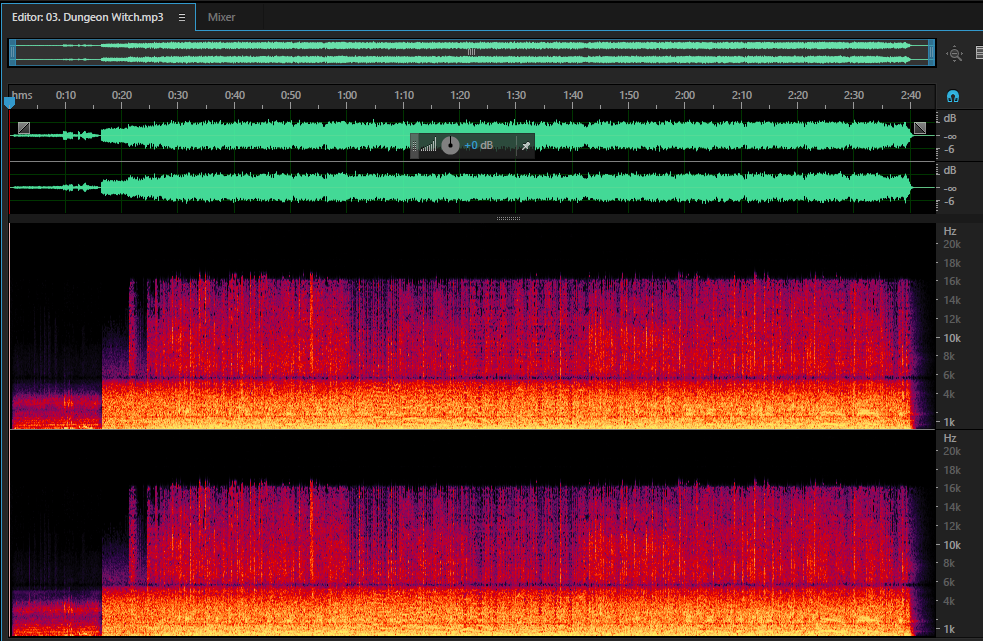Click the dB label of the upper channel scale

950,119
